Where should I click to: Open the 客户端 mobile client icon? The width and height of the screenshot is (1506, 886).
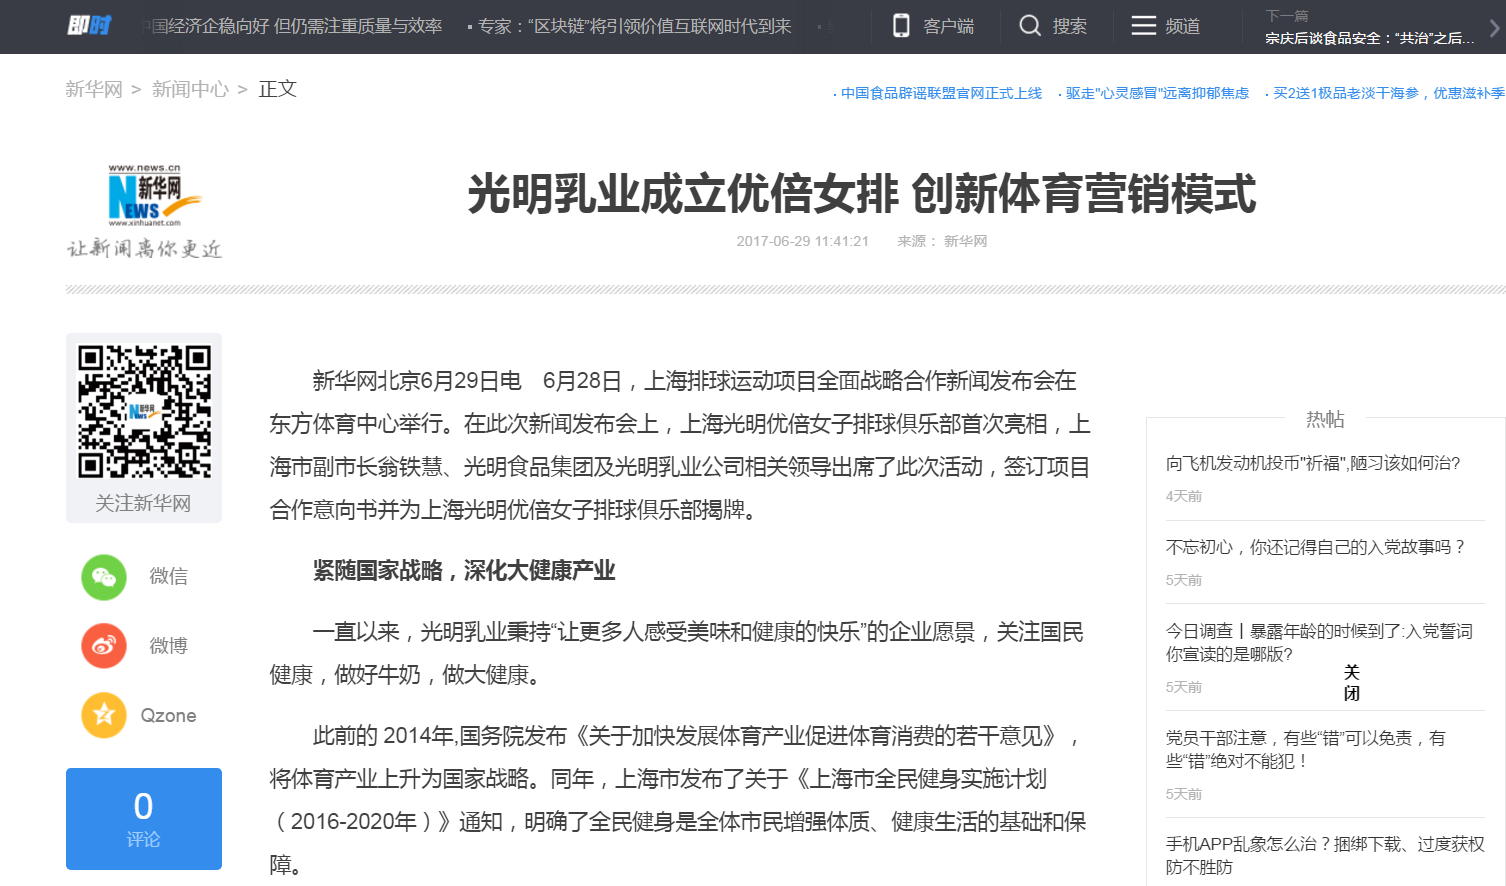point(903,26)
